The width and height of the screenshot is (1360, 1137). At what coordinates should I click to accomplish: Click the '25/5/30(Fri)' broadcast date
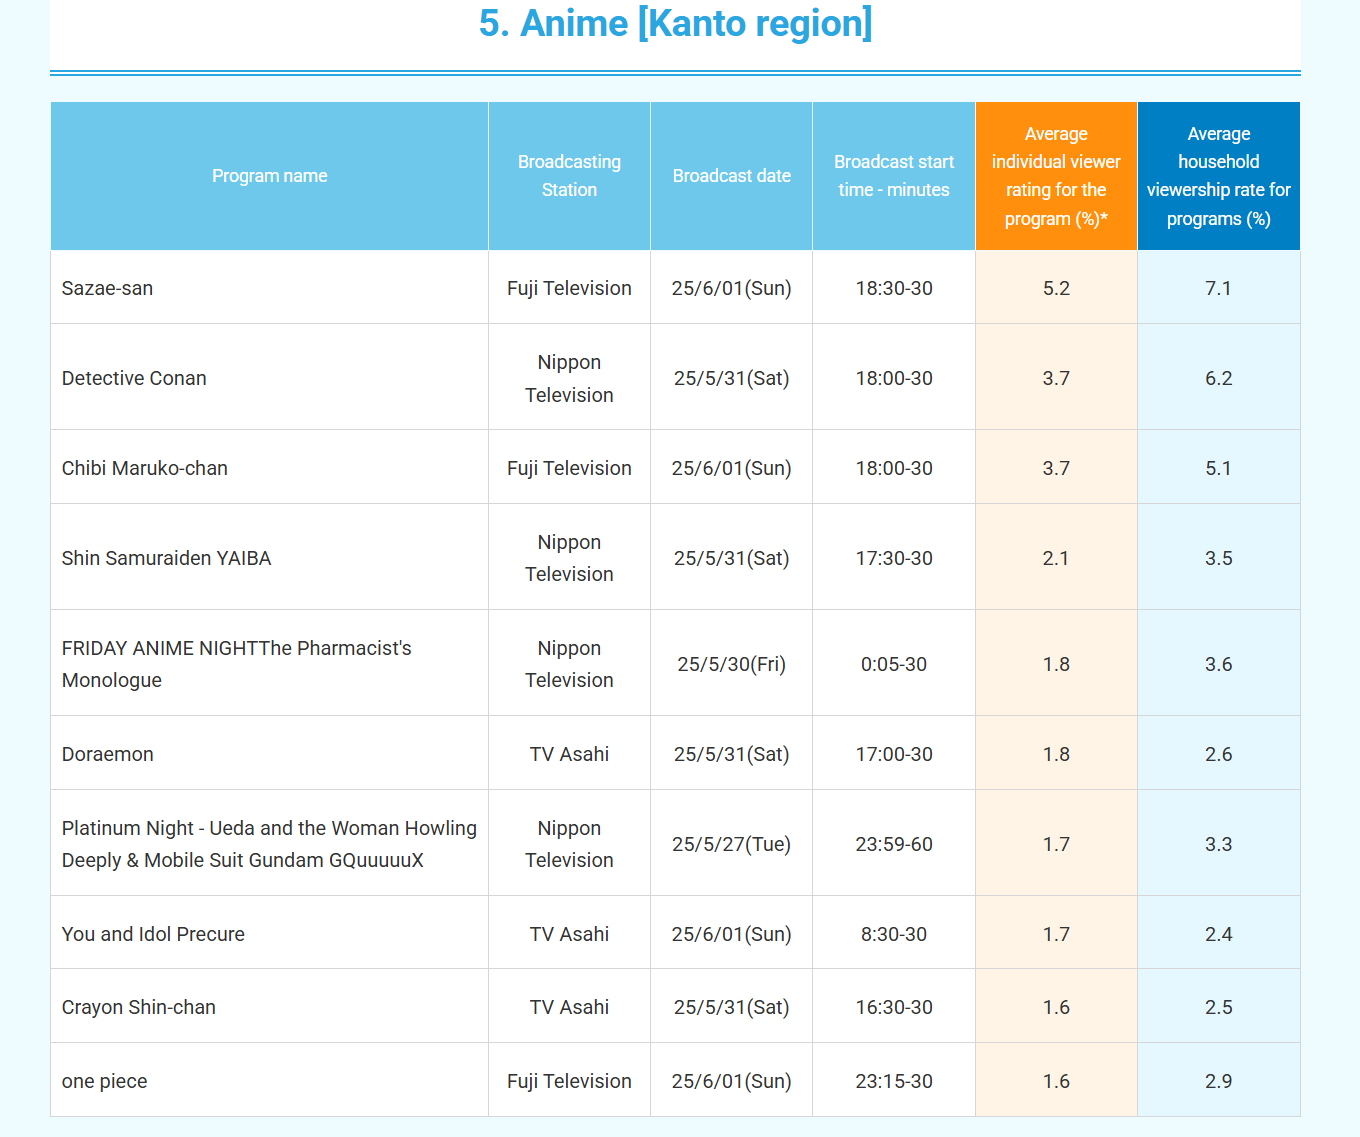coord(731,664)
